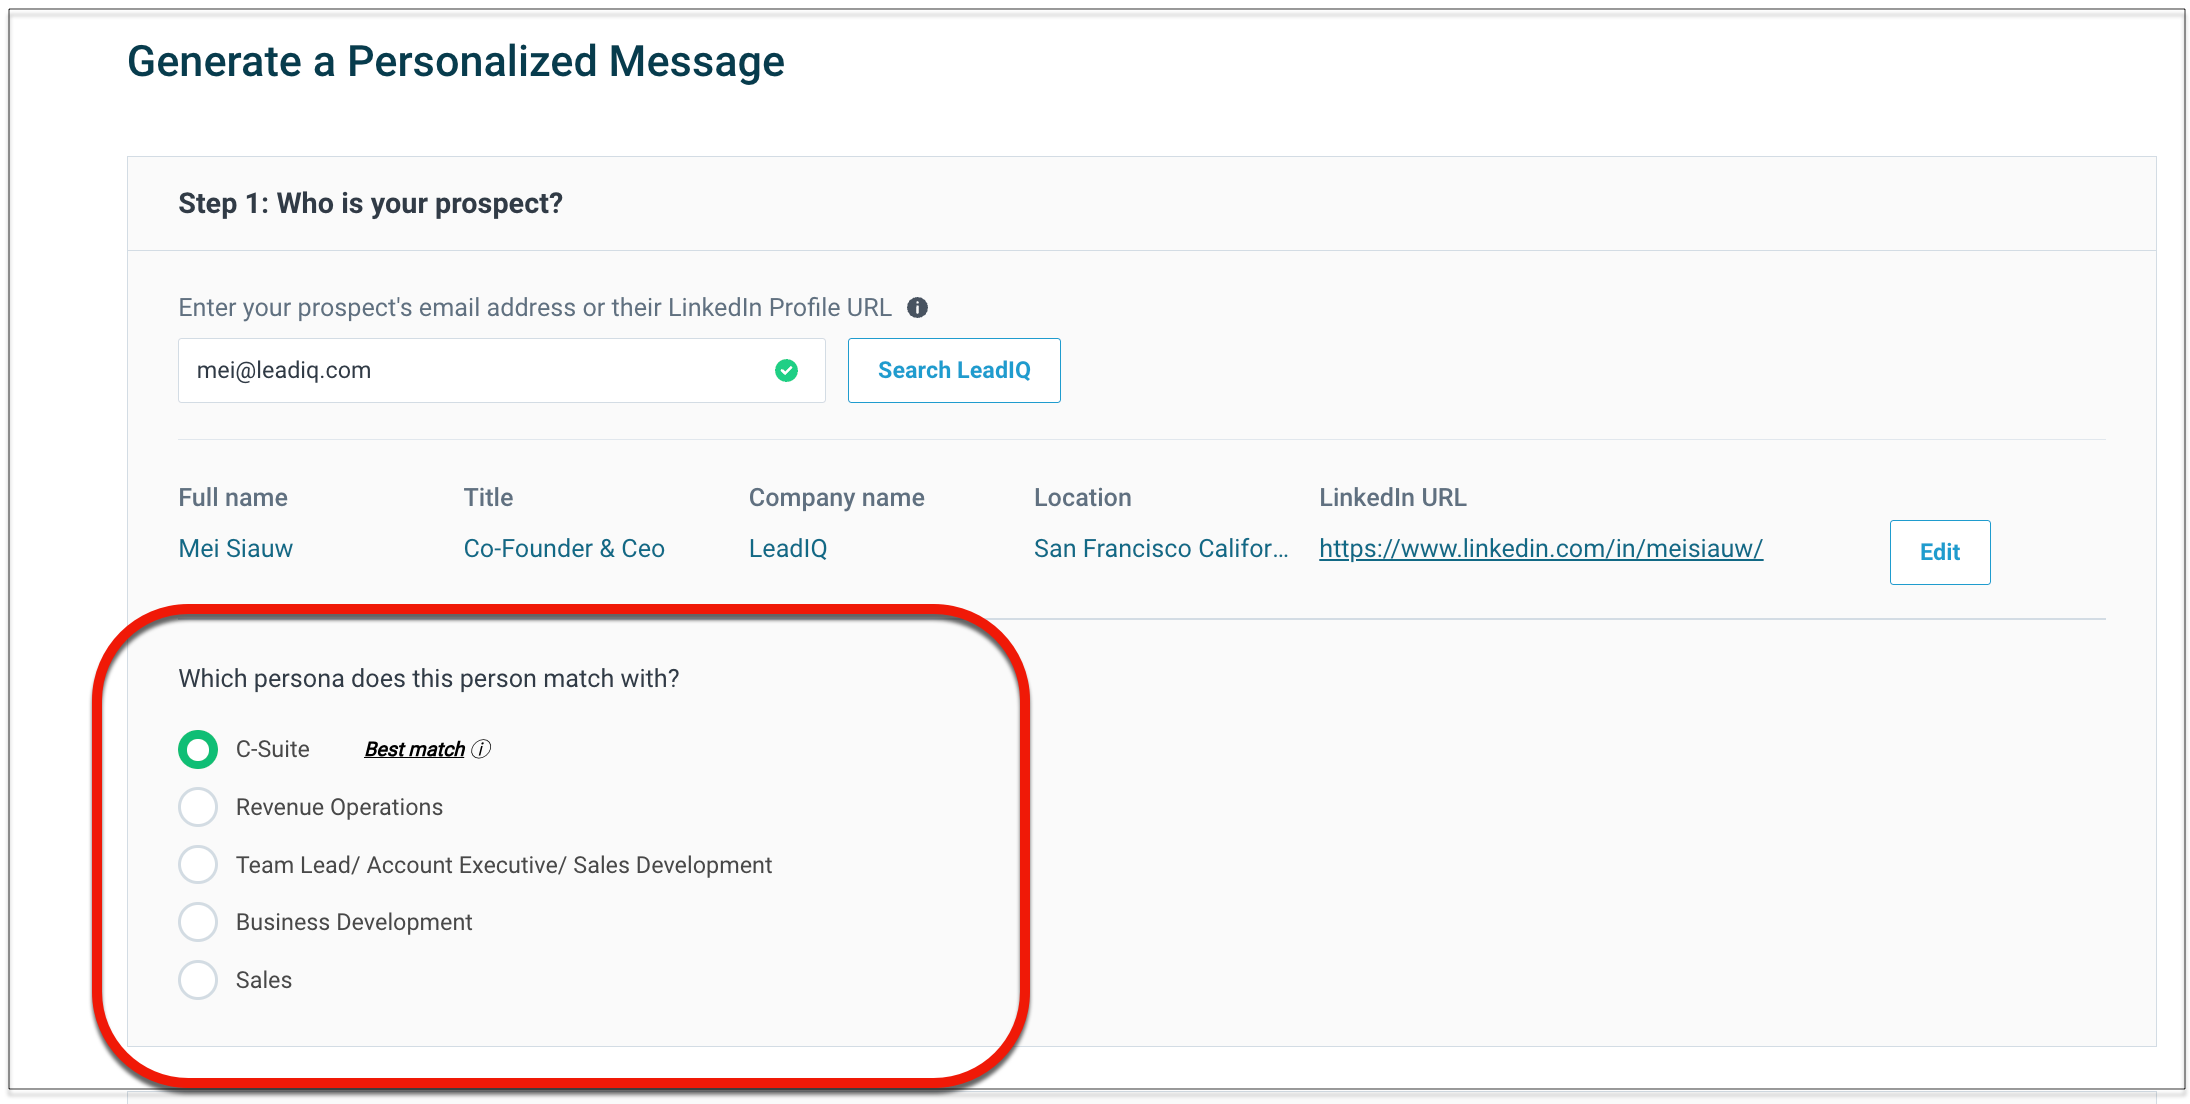Click the green checkmark in the email field
Image resolution: width=2190 pixels, height=1104 pixels.
tap(787, 371)
